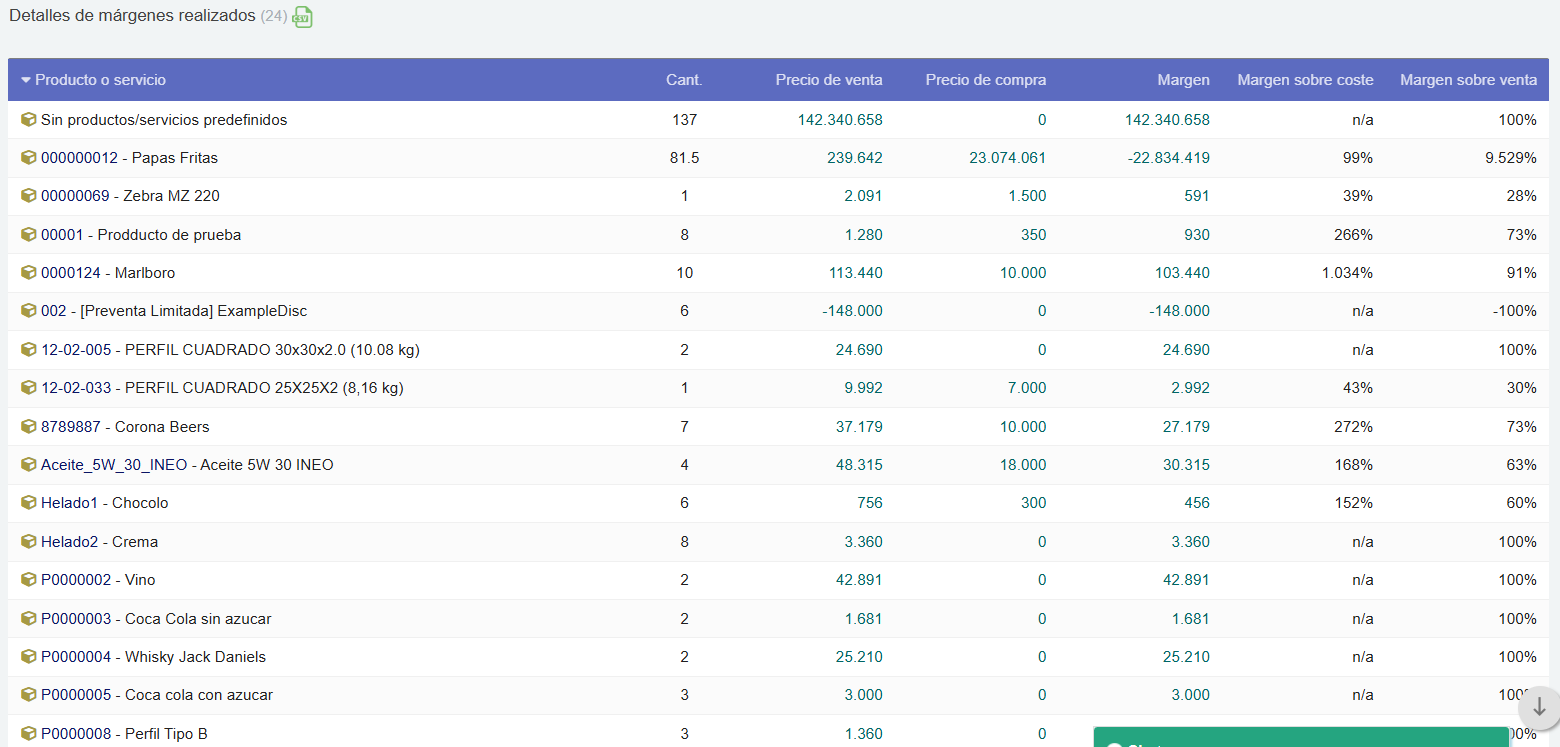Sort table by Precio de venta header

[x=828, y=80]
